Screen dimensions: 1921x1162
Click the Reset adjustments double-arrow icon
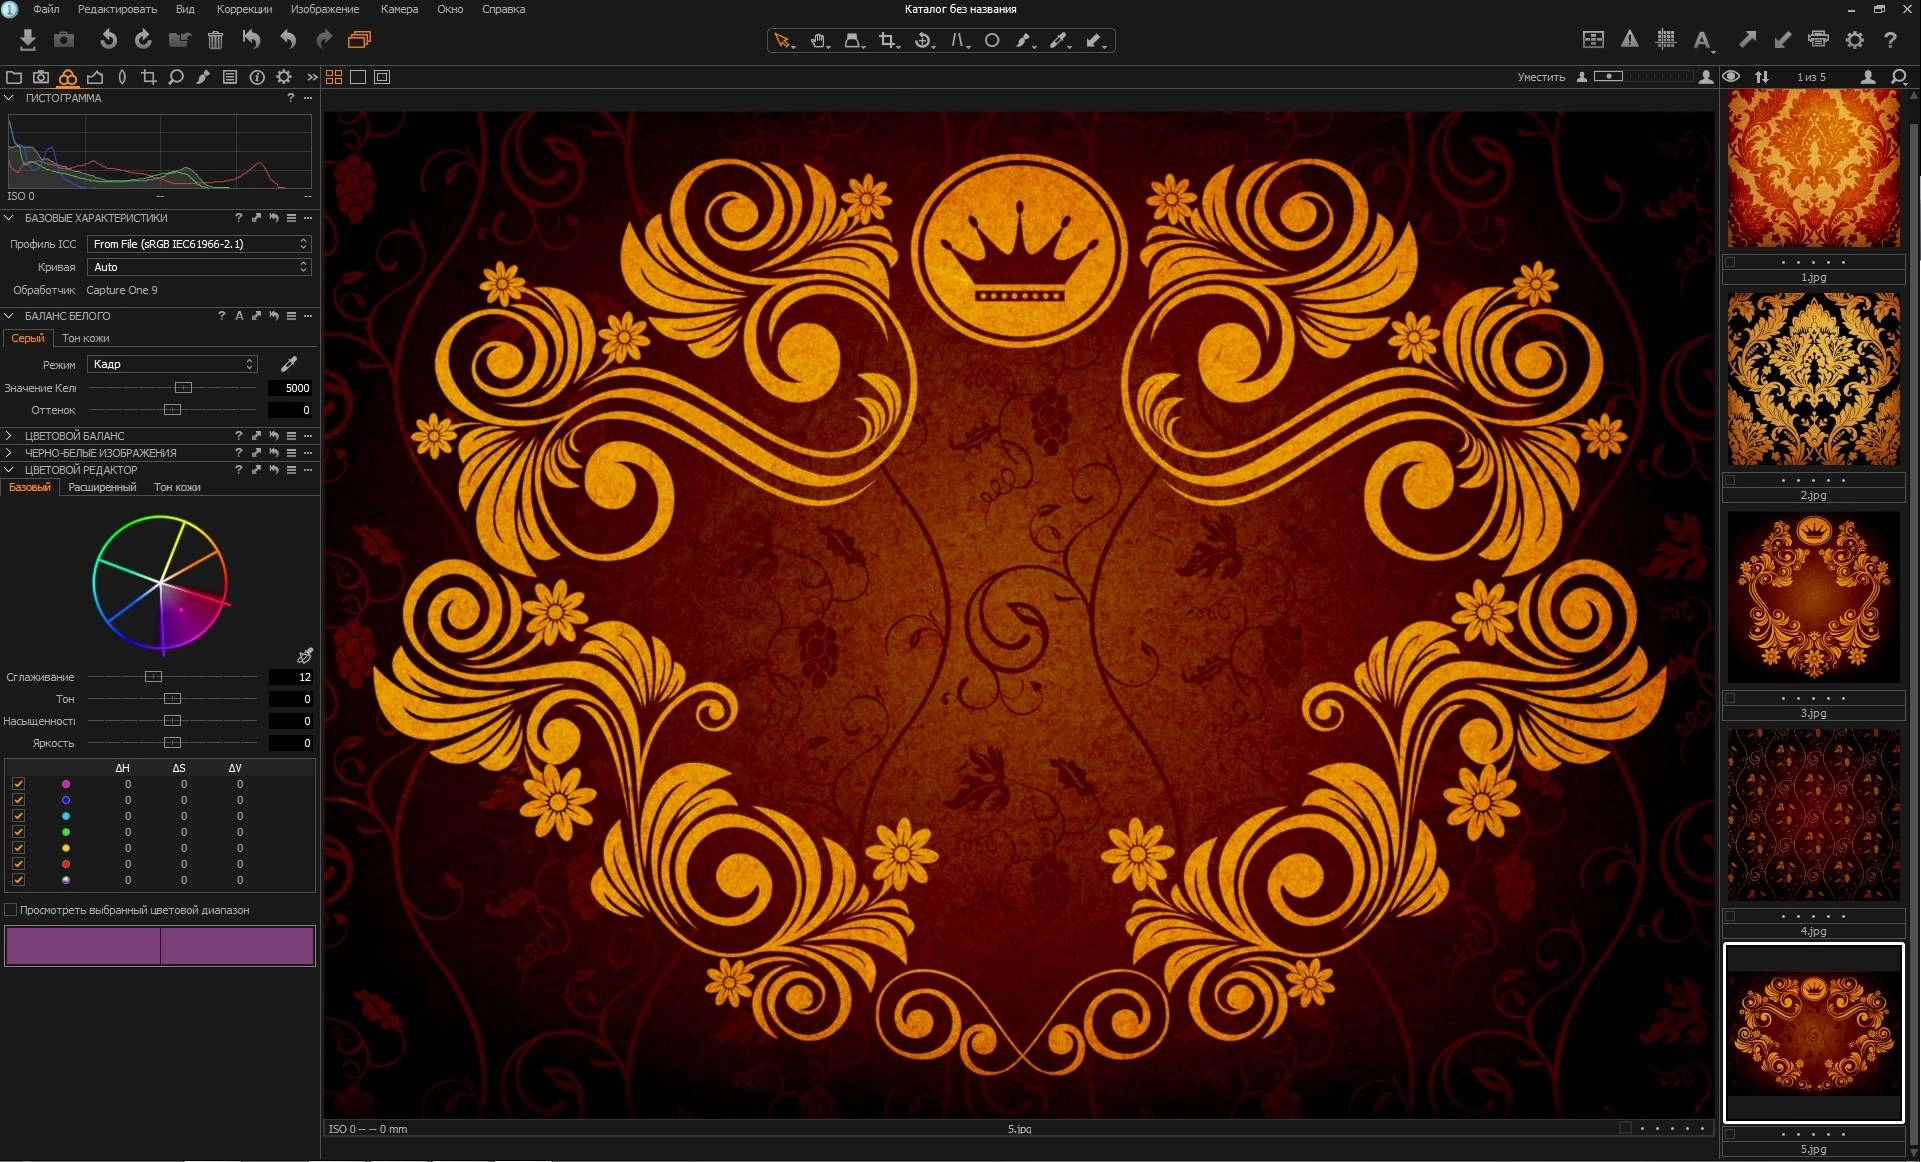251,40
